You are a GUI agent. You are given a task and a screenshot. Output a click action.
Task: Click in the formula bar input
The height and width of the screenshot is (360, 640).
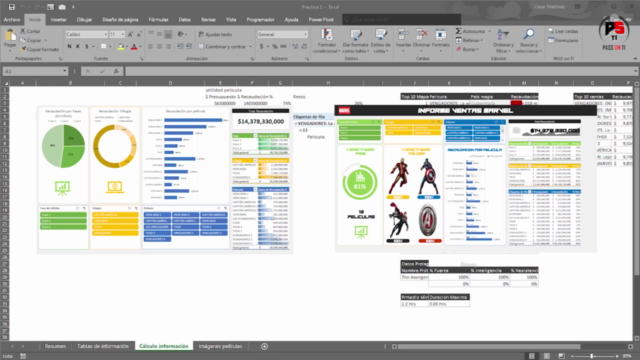coord(378,71)
